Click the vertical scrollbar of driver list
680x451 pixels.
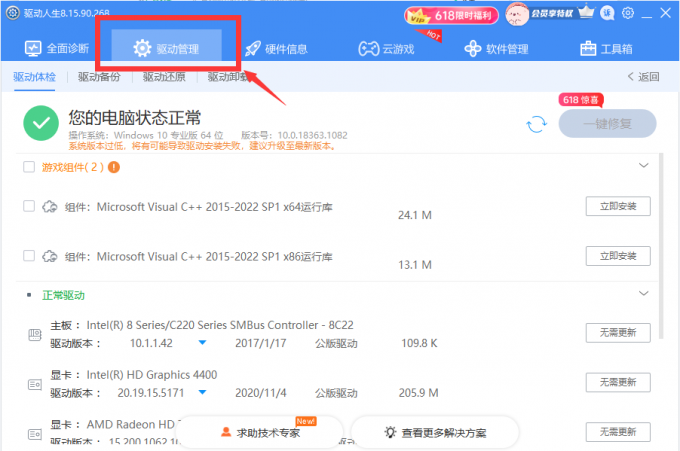661,246
